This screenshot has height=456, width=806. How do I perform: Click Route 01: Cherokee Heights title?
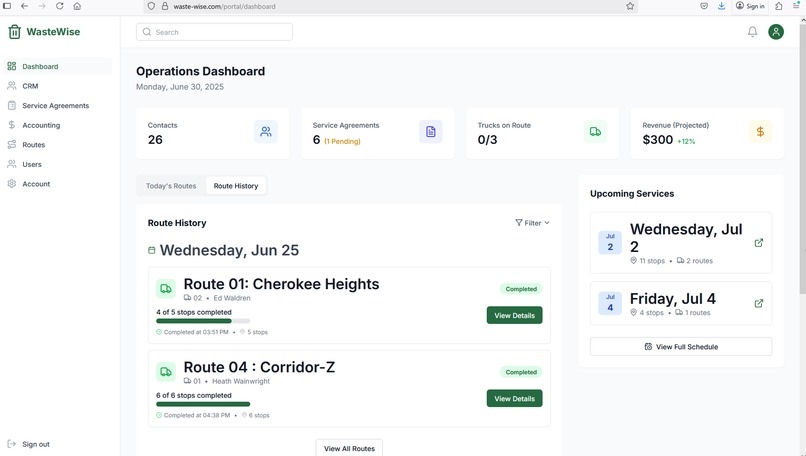[x=281, y=284]
